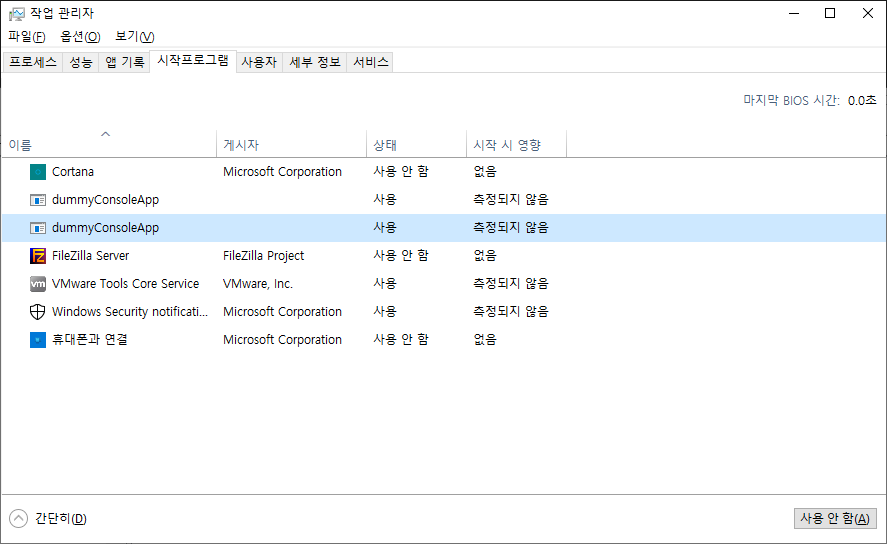
Task: Select the VMware Tools Core Service entry
Action: click(126, 284)
